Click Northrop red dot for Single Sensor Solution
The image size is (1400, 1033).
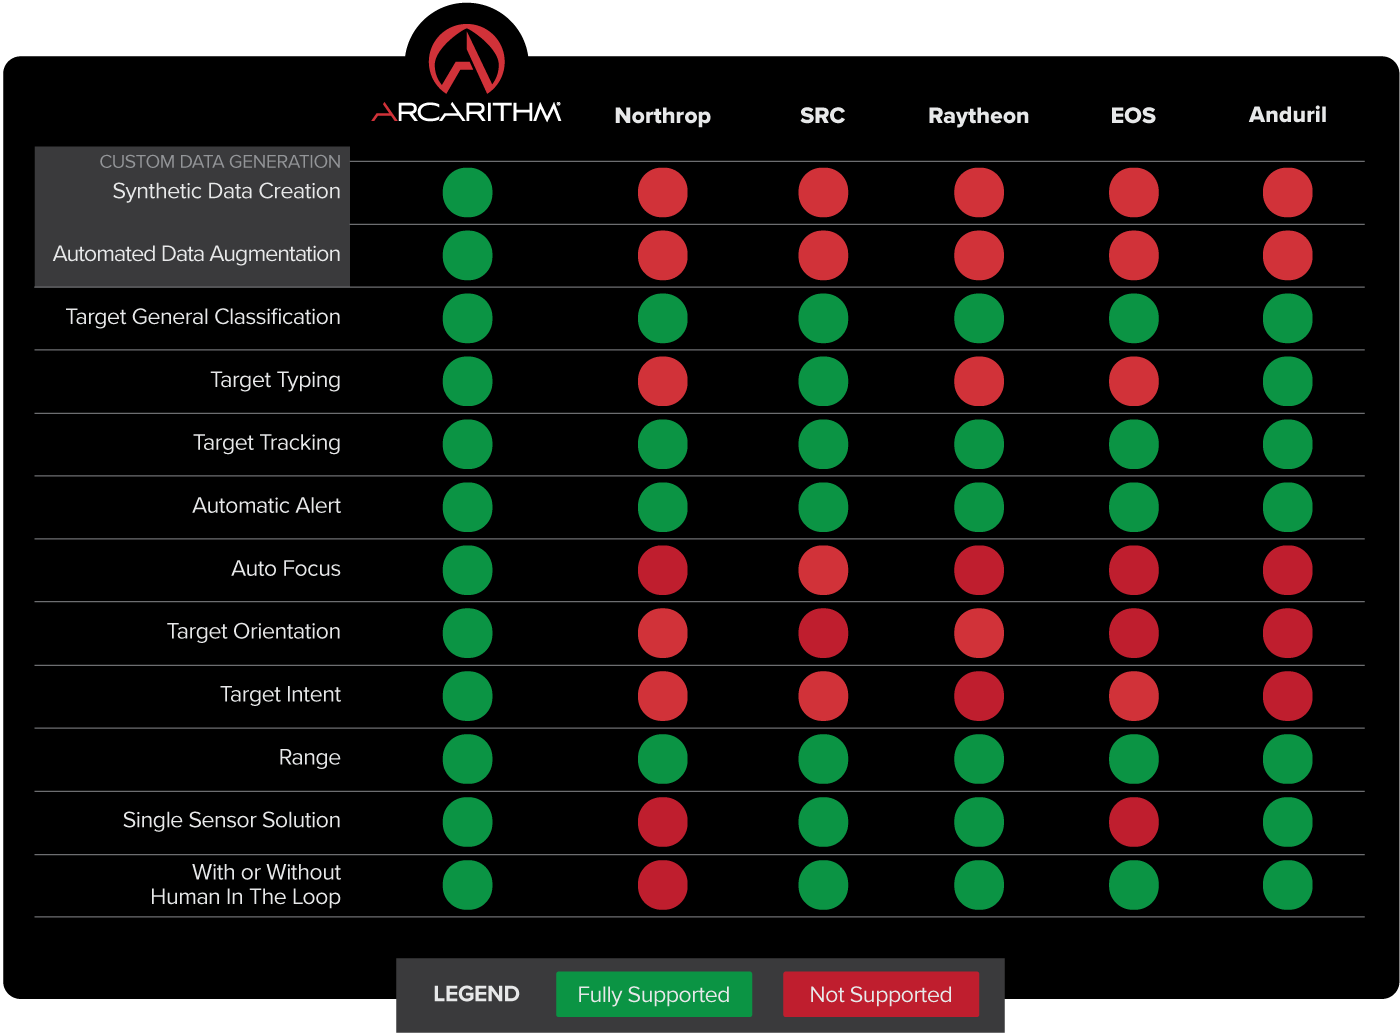(x=663, y=823)
